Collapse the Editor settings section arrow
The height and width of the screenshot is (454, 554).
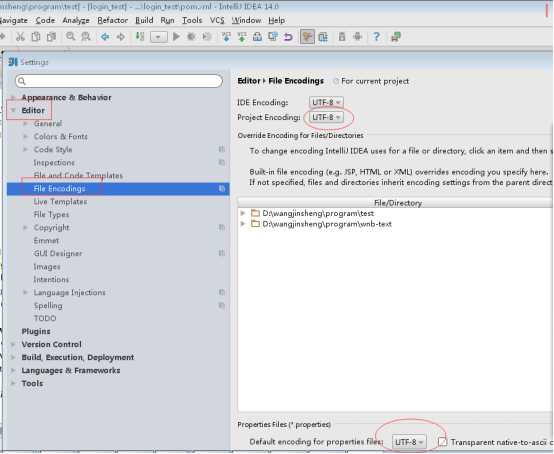[13, 111]
